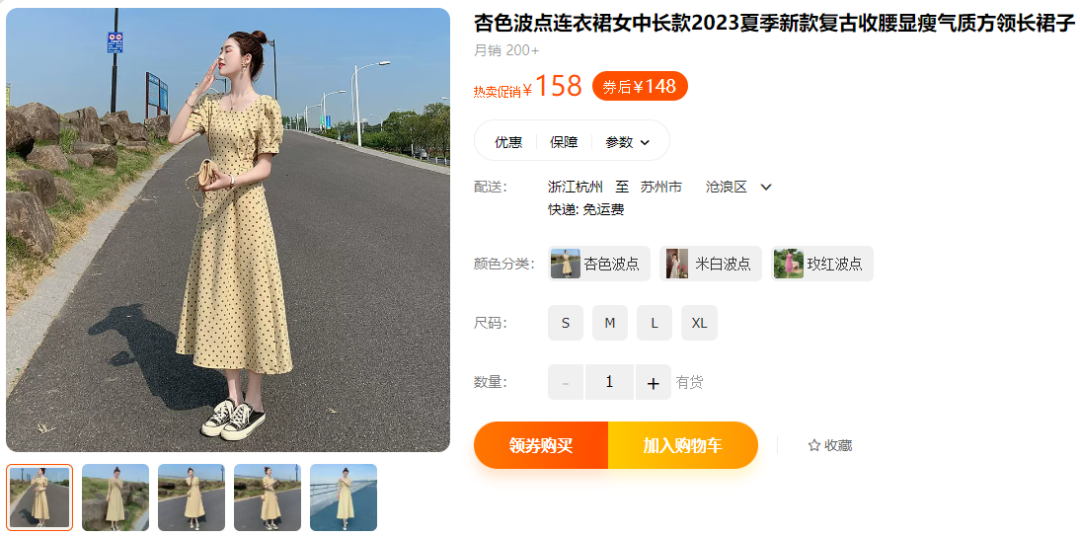
Task: Open the 优惠 tab
Action: (508, 143)
